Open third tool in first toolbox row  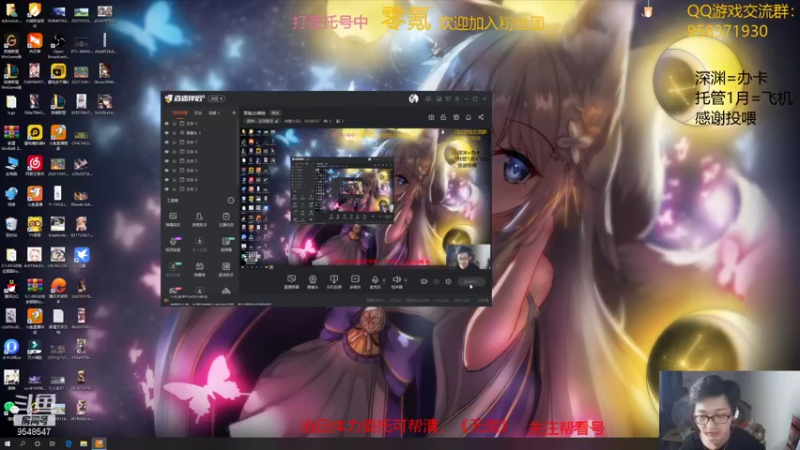click(226, 219)
